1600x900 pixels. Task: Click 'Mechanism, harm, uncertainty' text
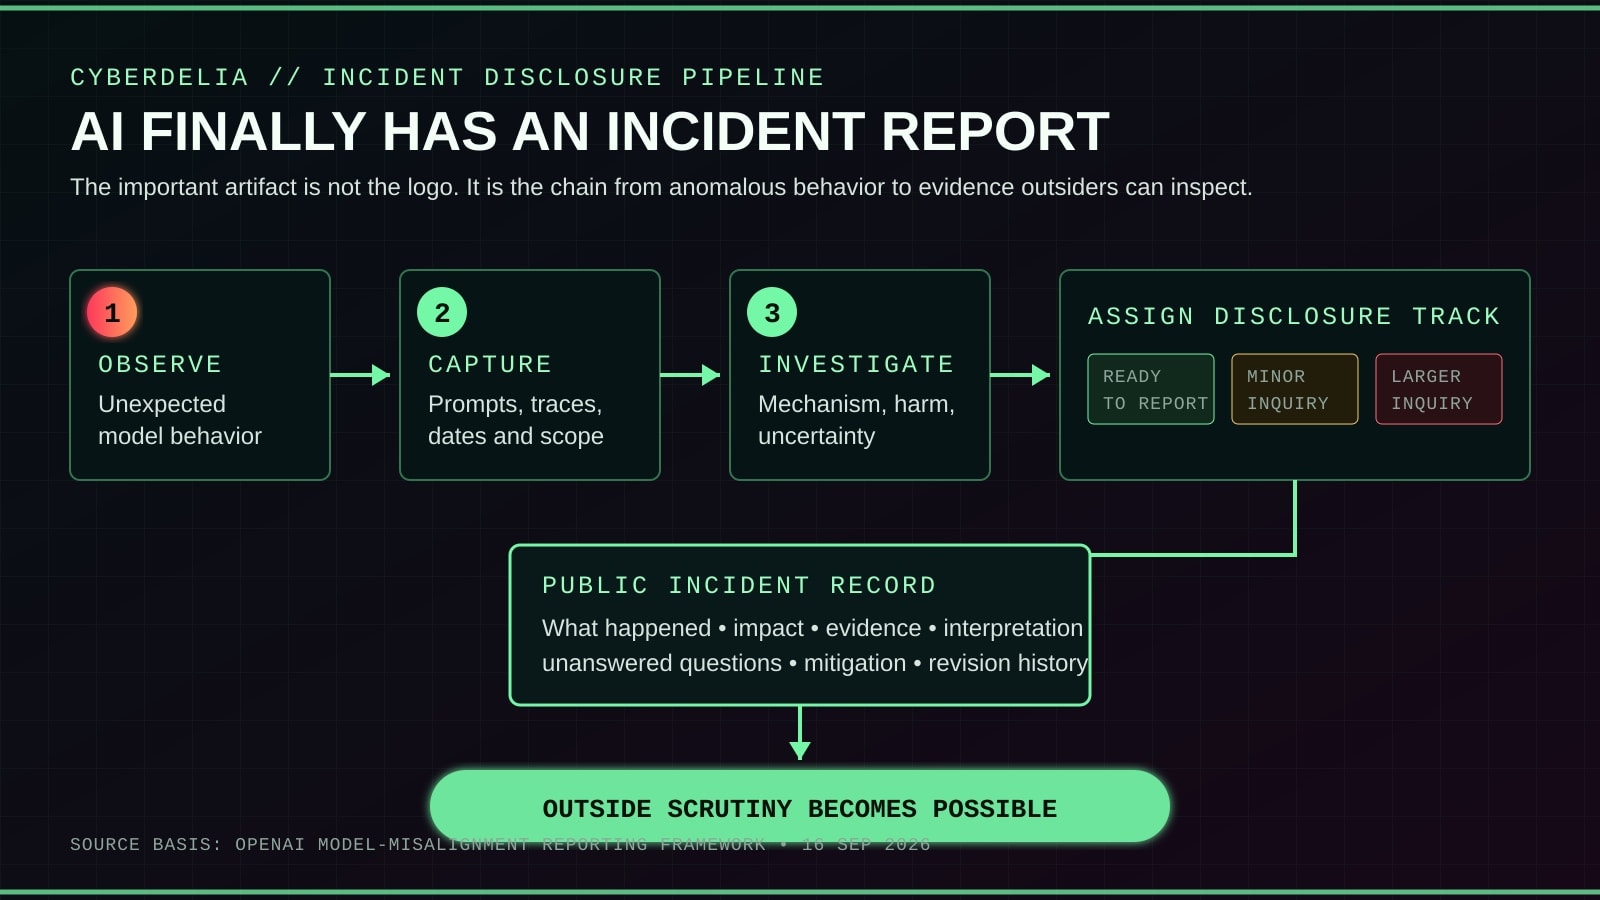click(857, 420)
